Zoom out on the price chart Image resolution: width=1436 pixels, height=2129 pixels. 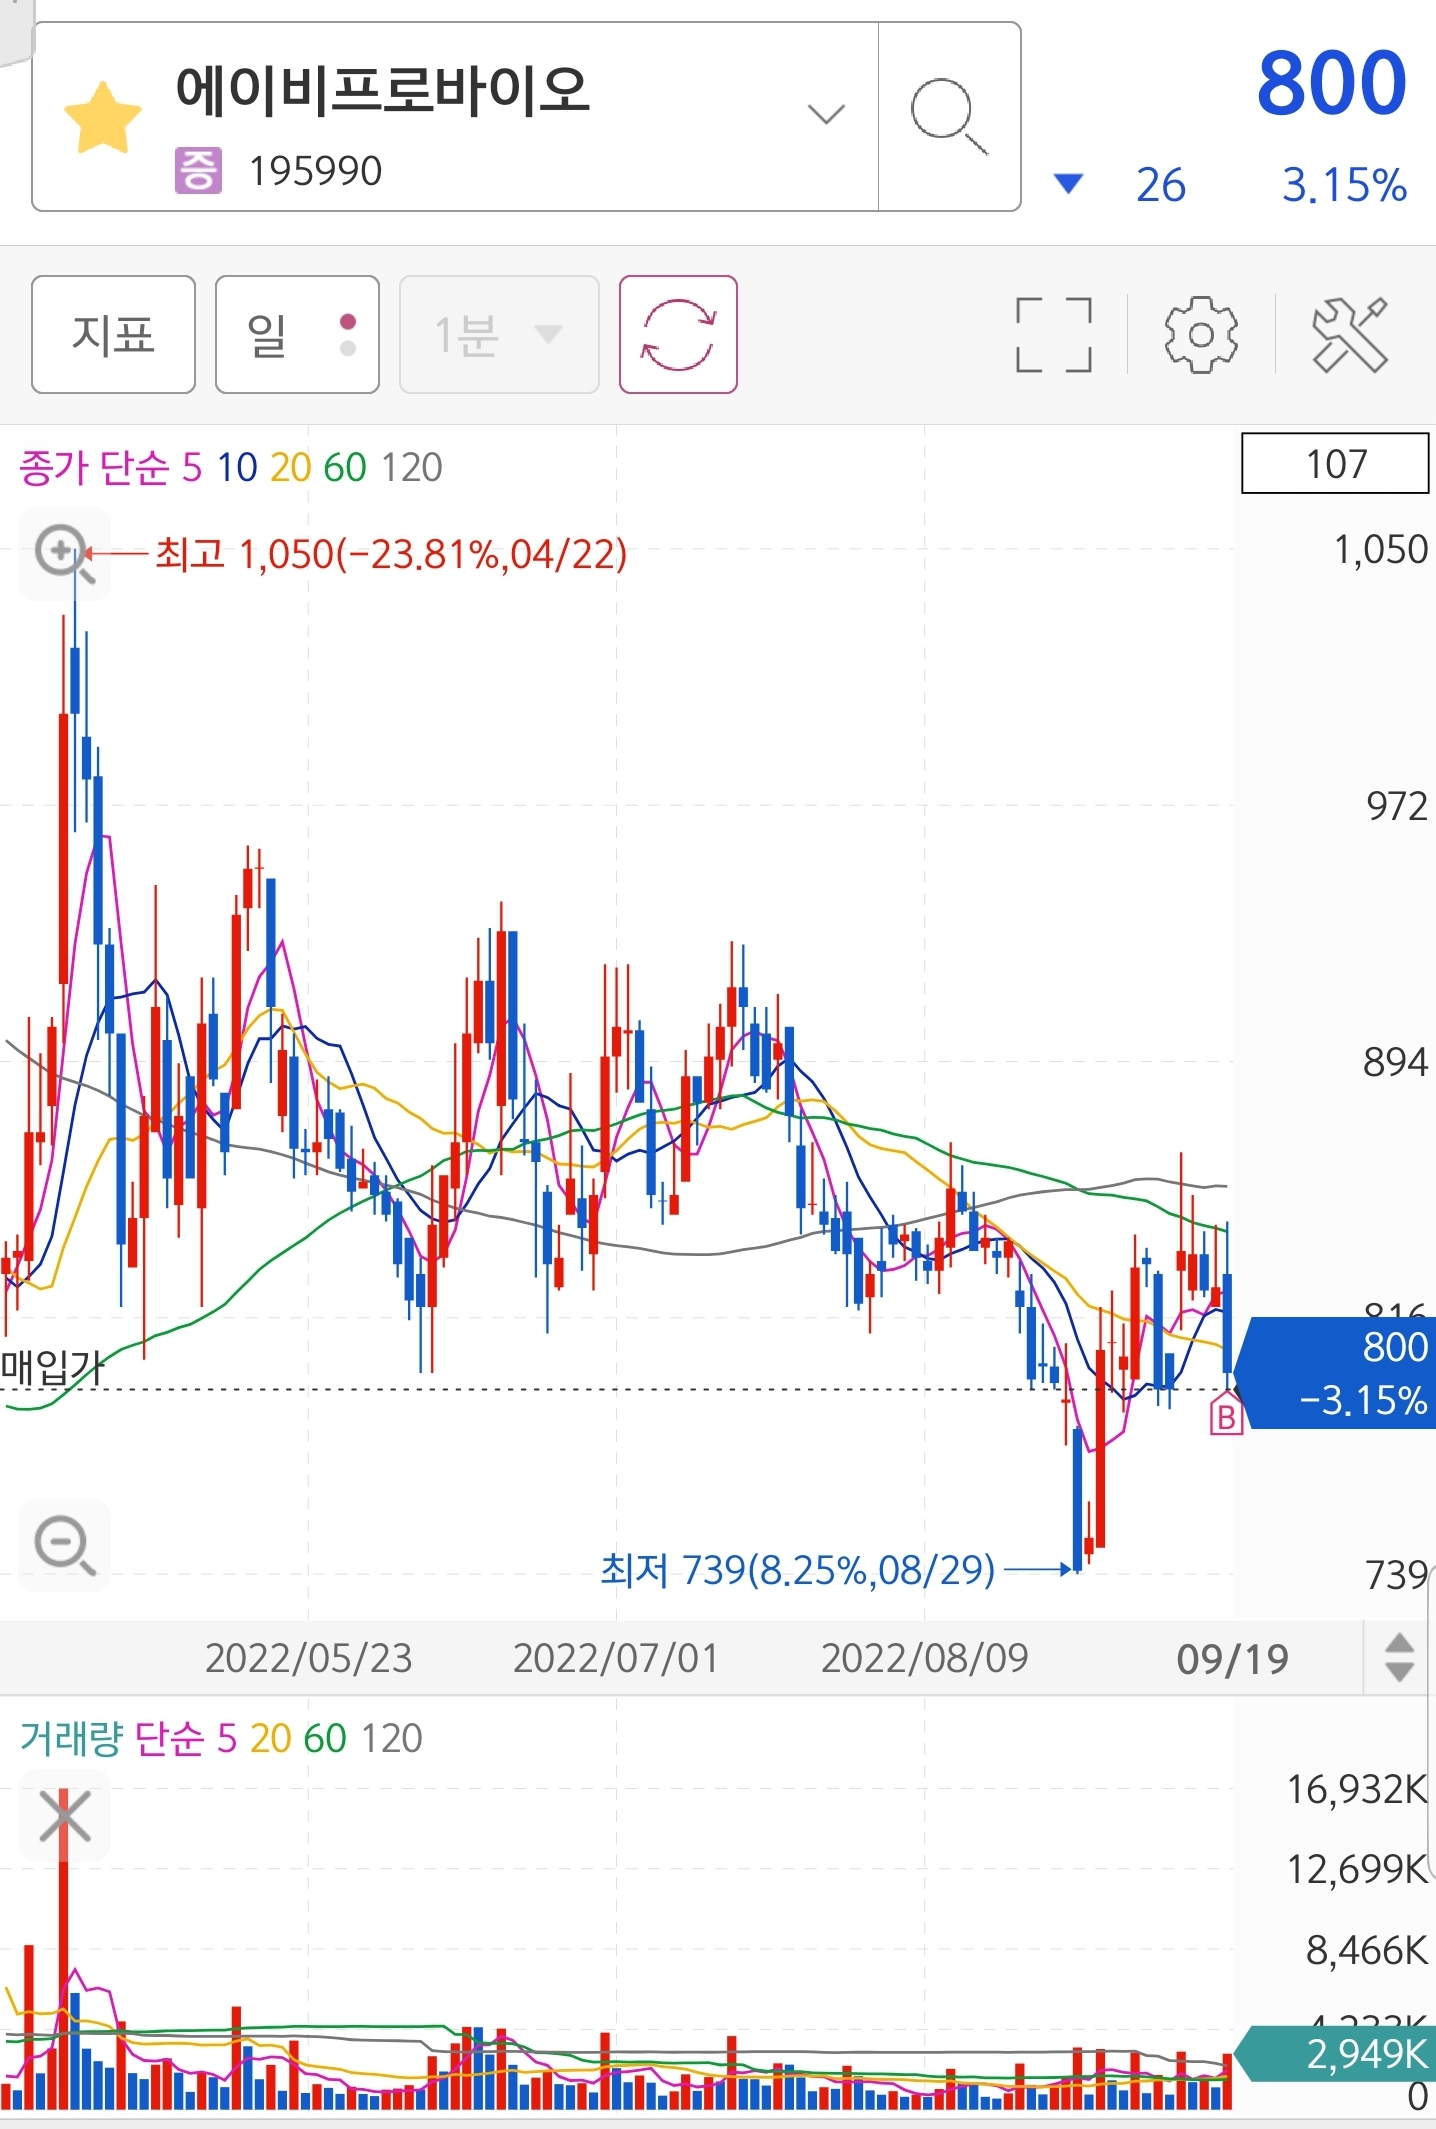[64, 1546]
